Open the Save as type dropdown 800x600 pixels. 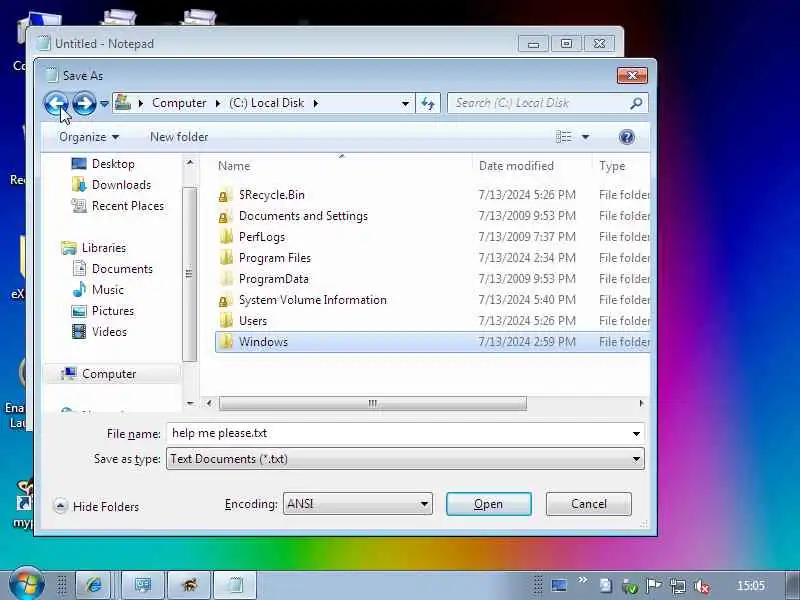405,459
